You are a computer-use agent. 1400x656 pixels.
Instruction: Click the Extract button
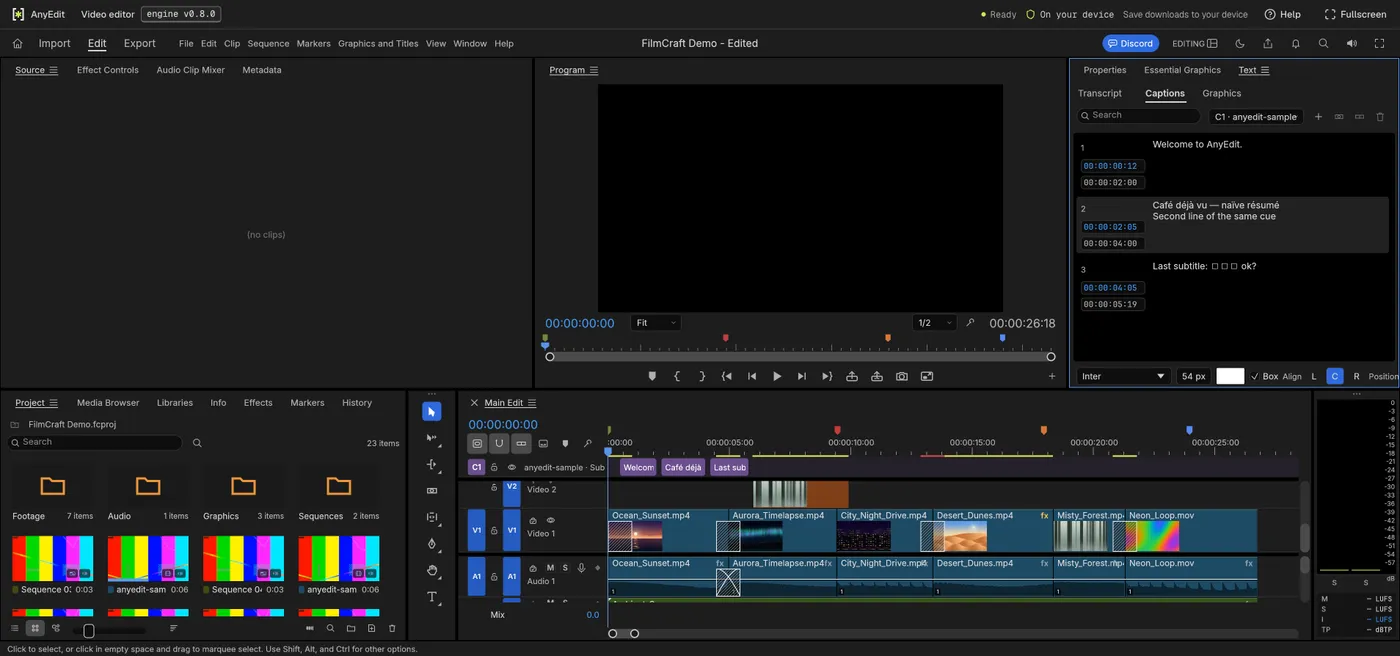coord(877,376)
